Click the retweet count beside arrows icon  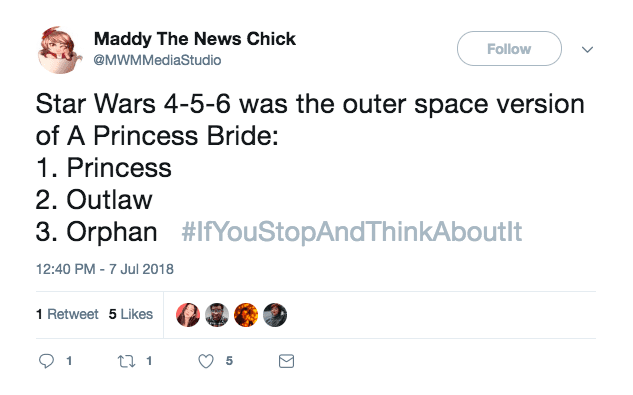coord(149,361)
